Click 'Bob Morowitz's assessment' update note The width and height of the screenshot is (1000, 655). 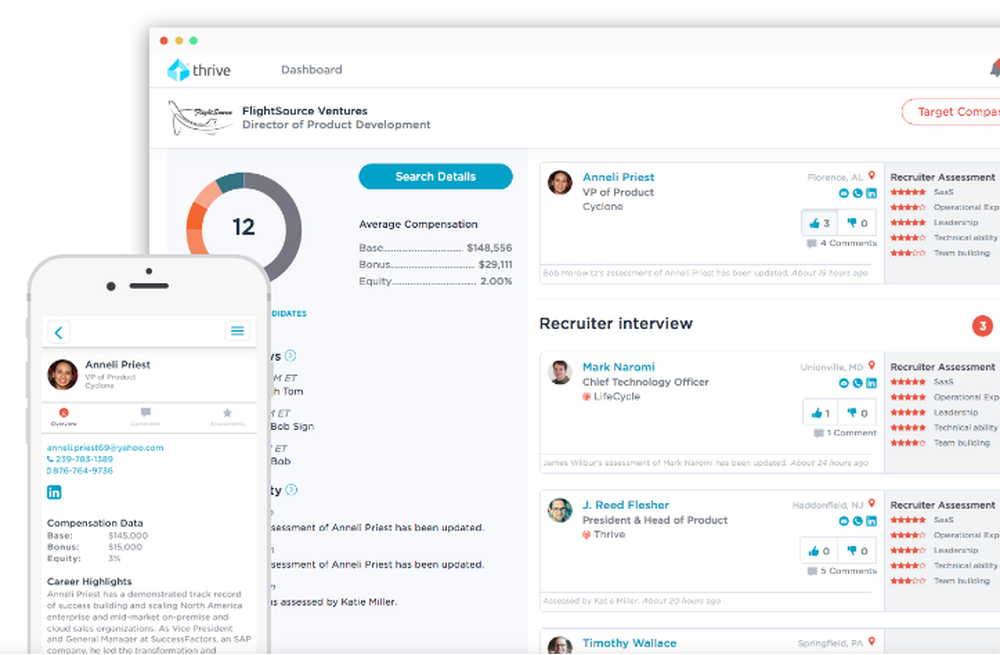tap(705, 273)
